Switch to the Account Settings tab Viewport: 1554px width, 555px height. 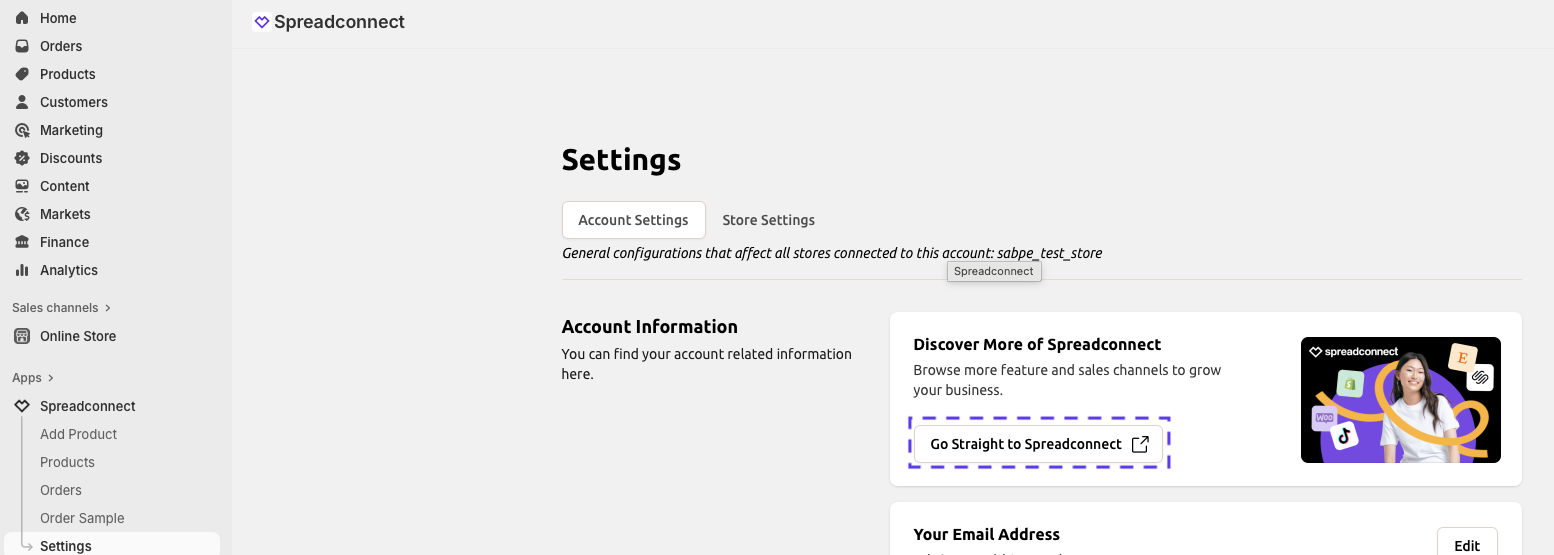point(634,220)
